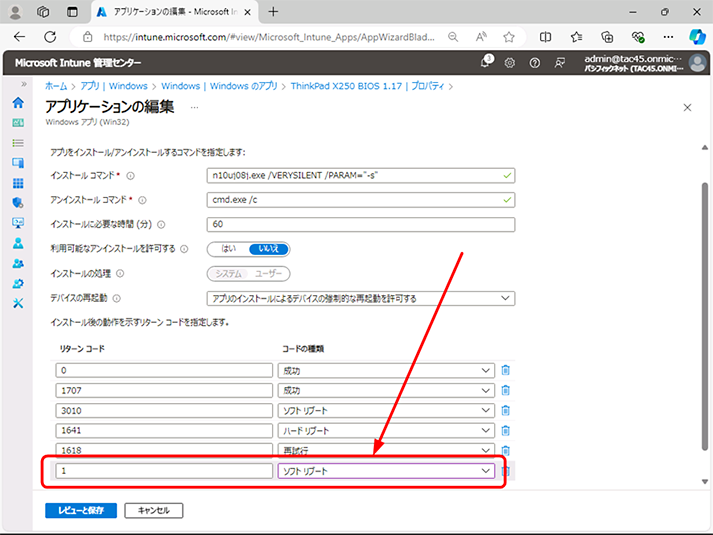Click キャンセル button
The image size is (713, 535).
tap(154, 510)
